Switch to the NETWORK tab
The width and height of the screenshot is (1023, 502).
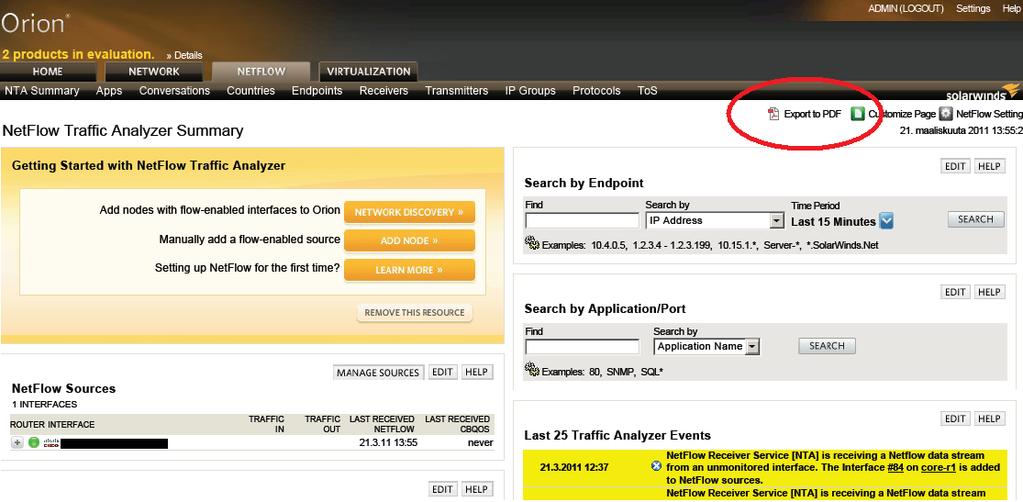pyautogui.click(x=154, y=71)
